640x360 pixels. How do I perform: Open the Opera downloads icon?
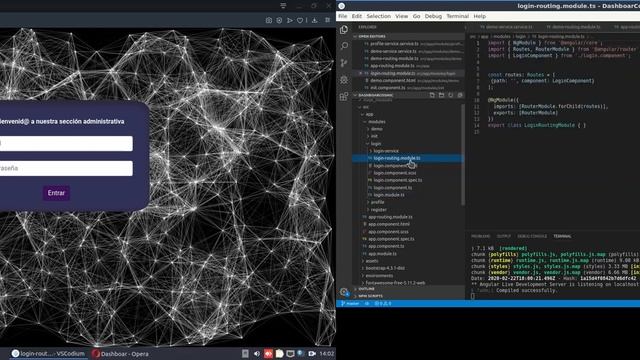[x=315, y=20]
